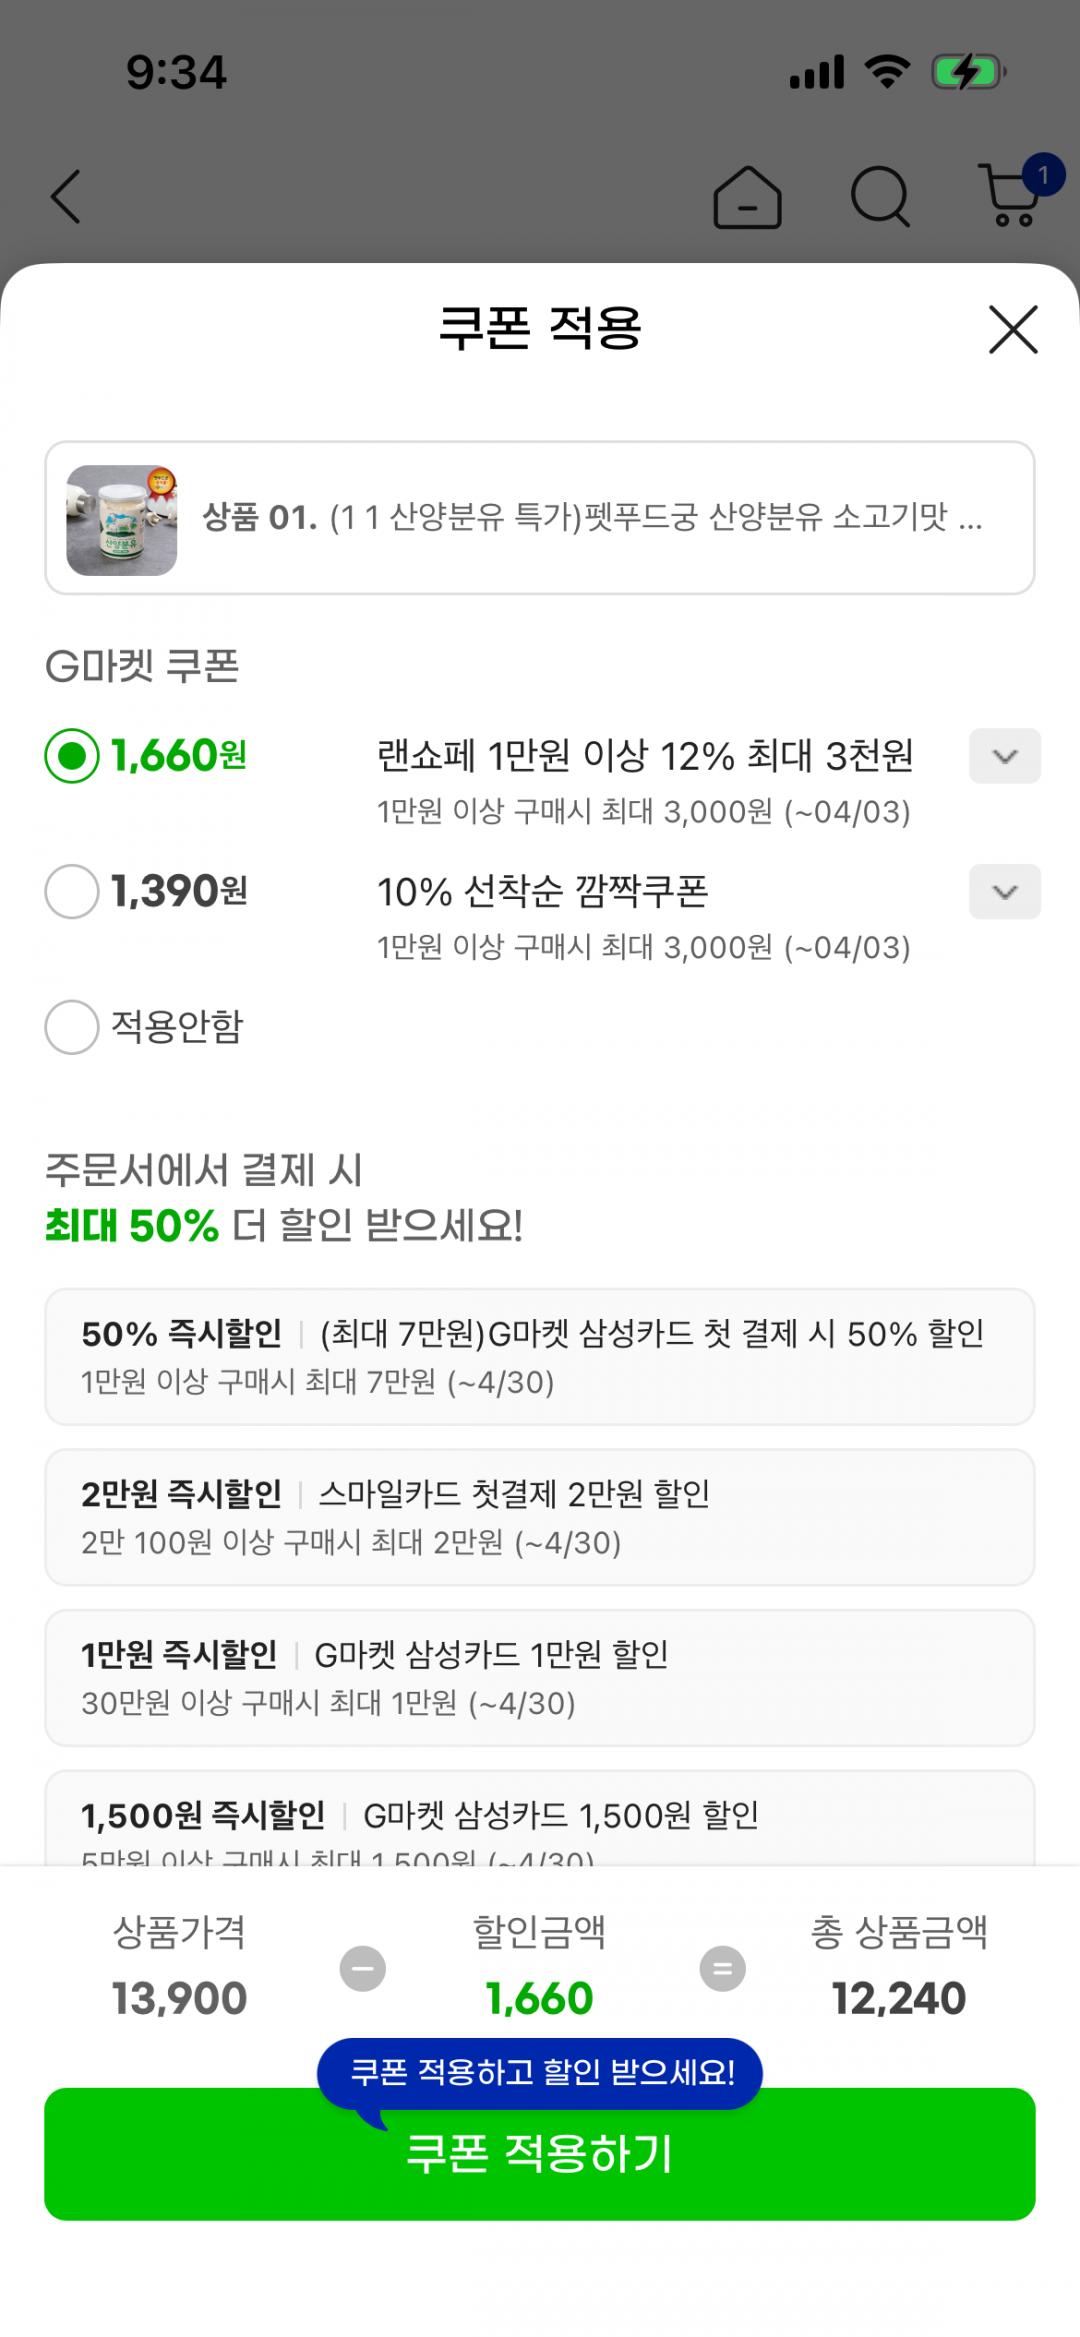Image resolution: width=1080 pixels, height=2337 pixels.
Task: Choose the 적용안함 radio option
Action: tap(72, 1027)
